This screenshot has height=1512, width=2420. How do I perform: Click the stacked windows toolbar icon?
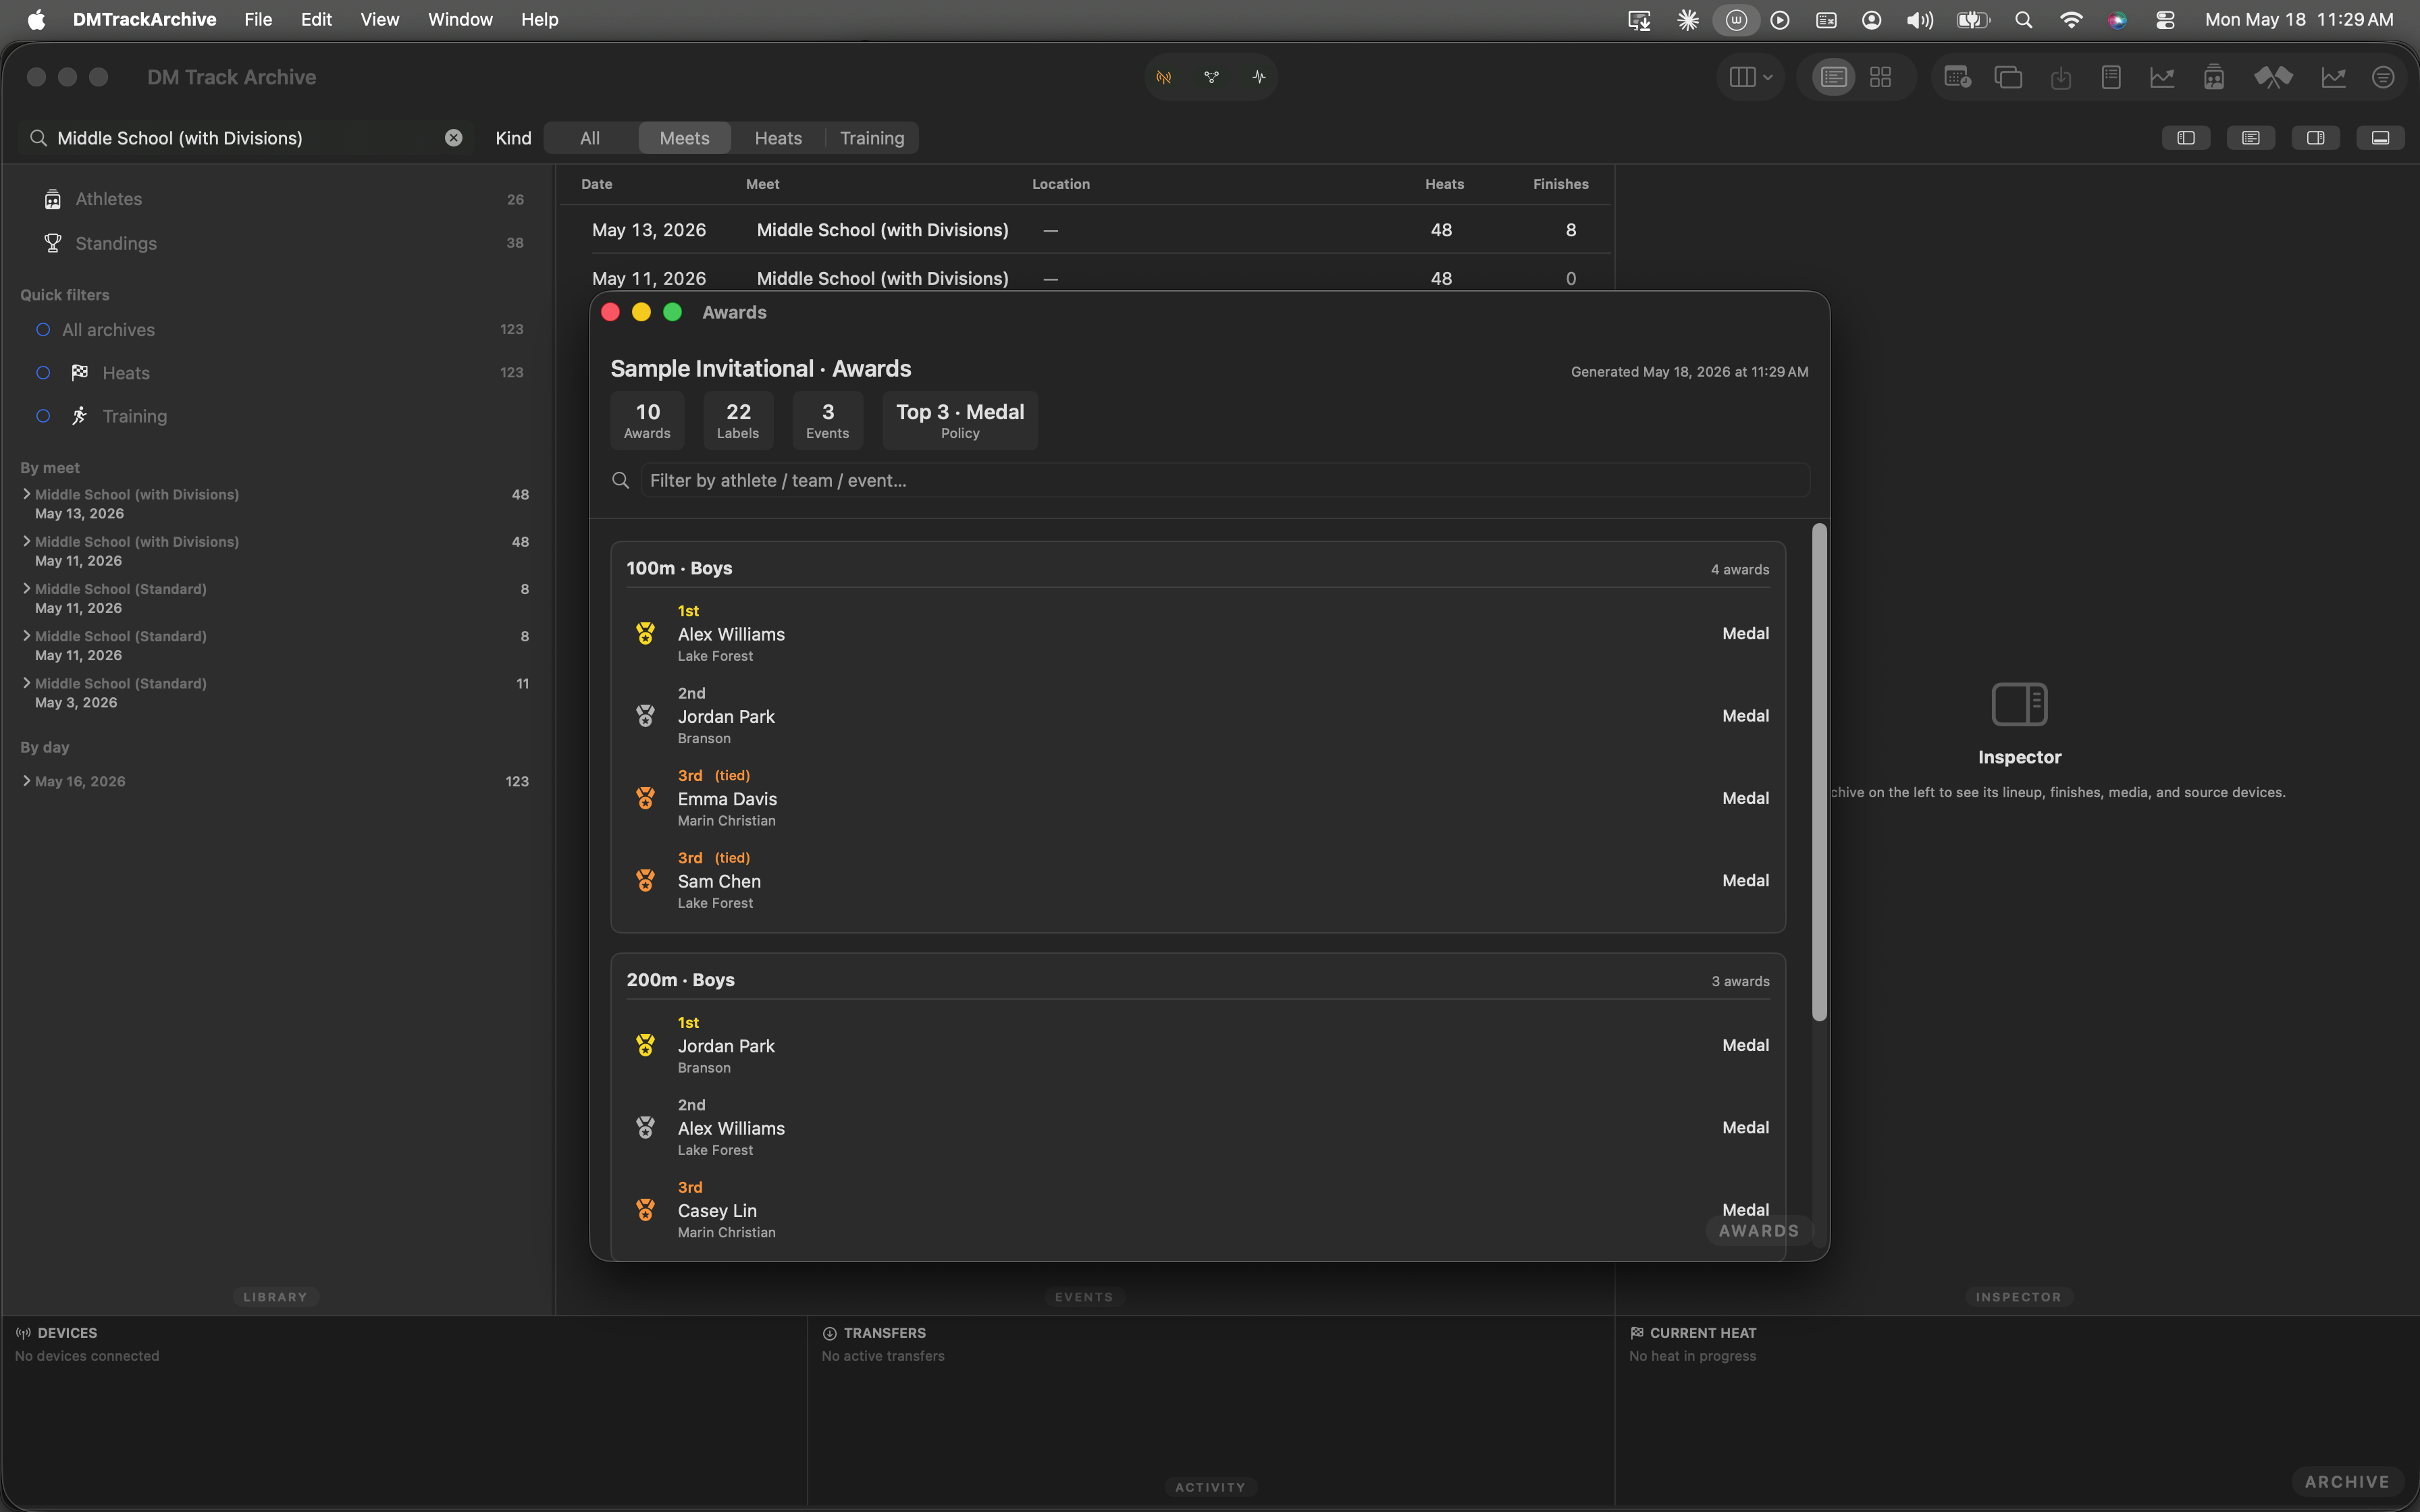tap(2008, 77)
